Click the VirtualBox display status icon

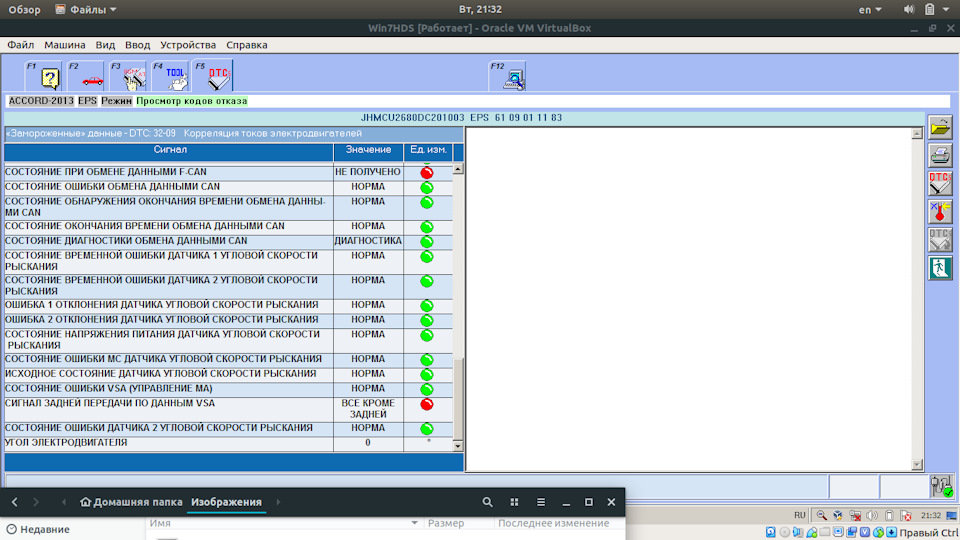(838, 533)
